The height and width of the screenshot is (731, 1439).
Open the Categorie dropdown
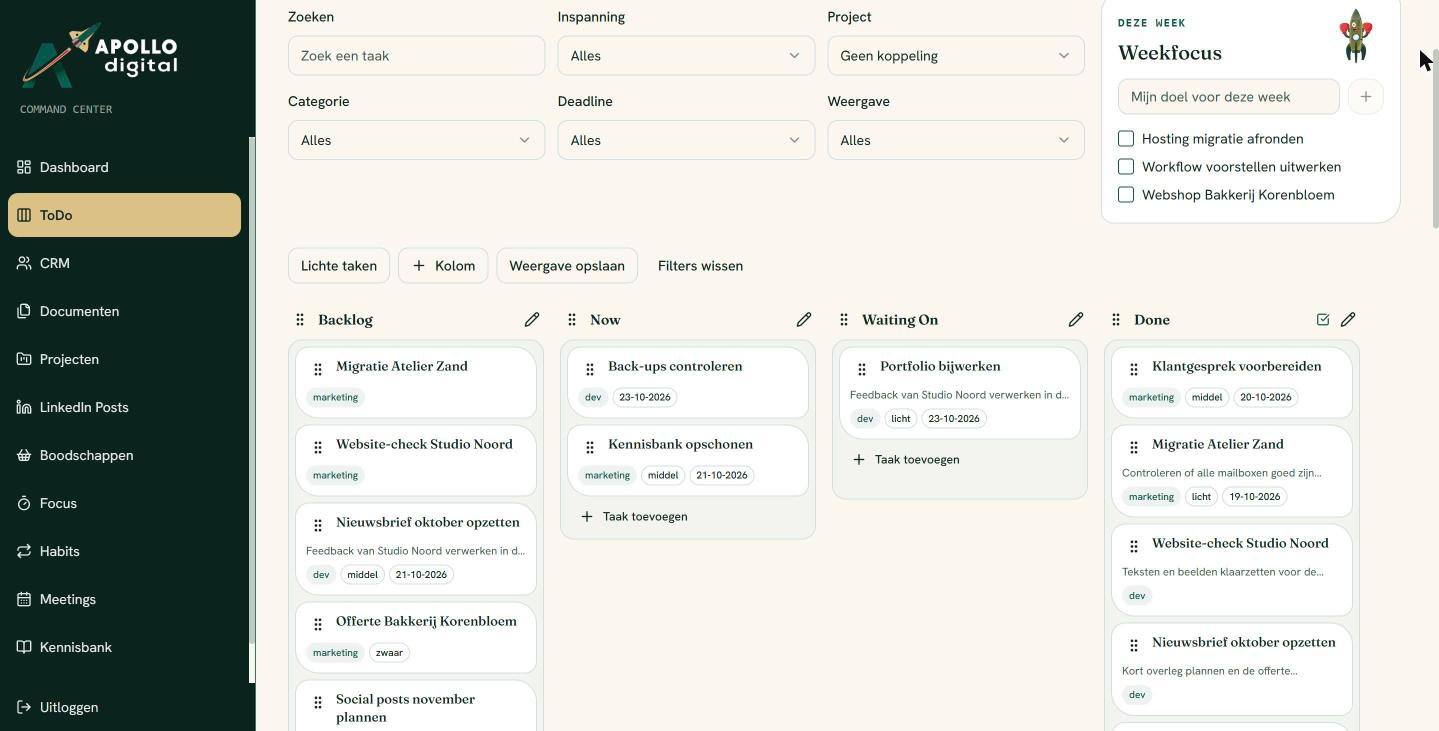tap(416, 140)
